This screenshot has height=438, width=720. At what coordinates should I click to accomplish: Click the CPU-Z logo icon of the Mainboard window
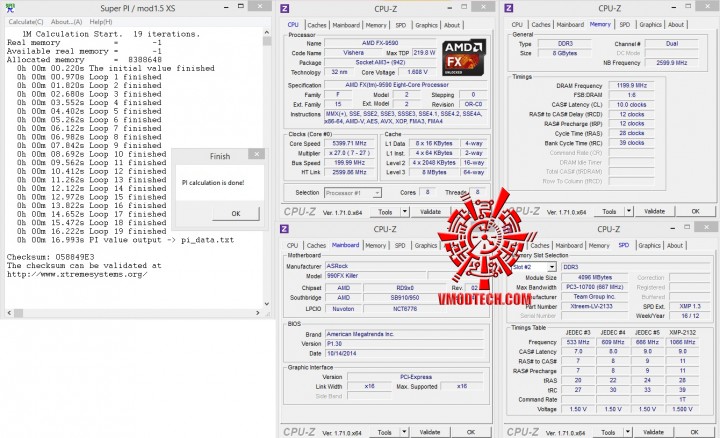[284, 229]
